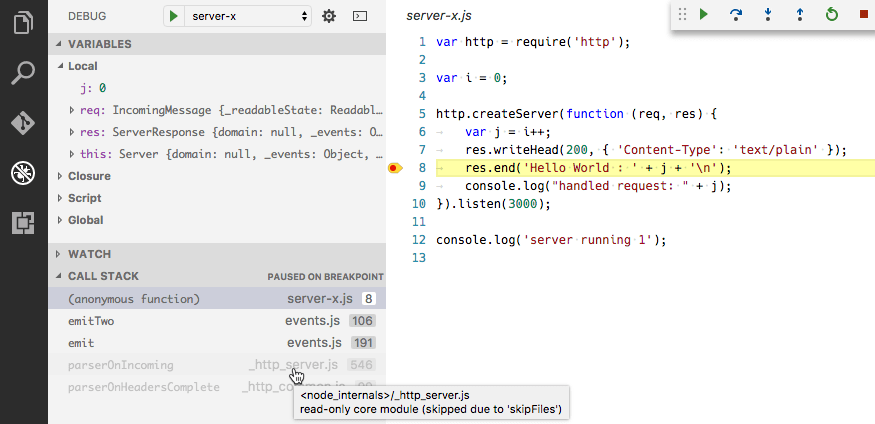
Task: Expand the req IncomingMessage variable
Action: tap(71, 110)
